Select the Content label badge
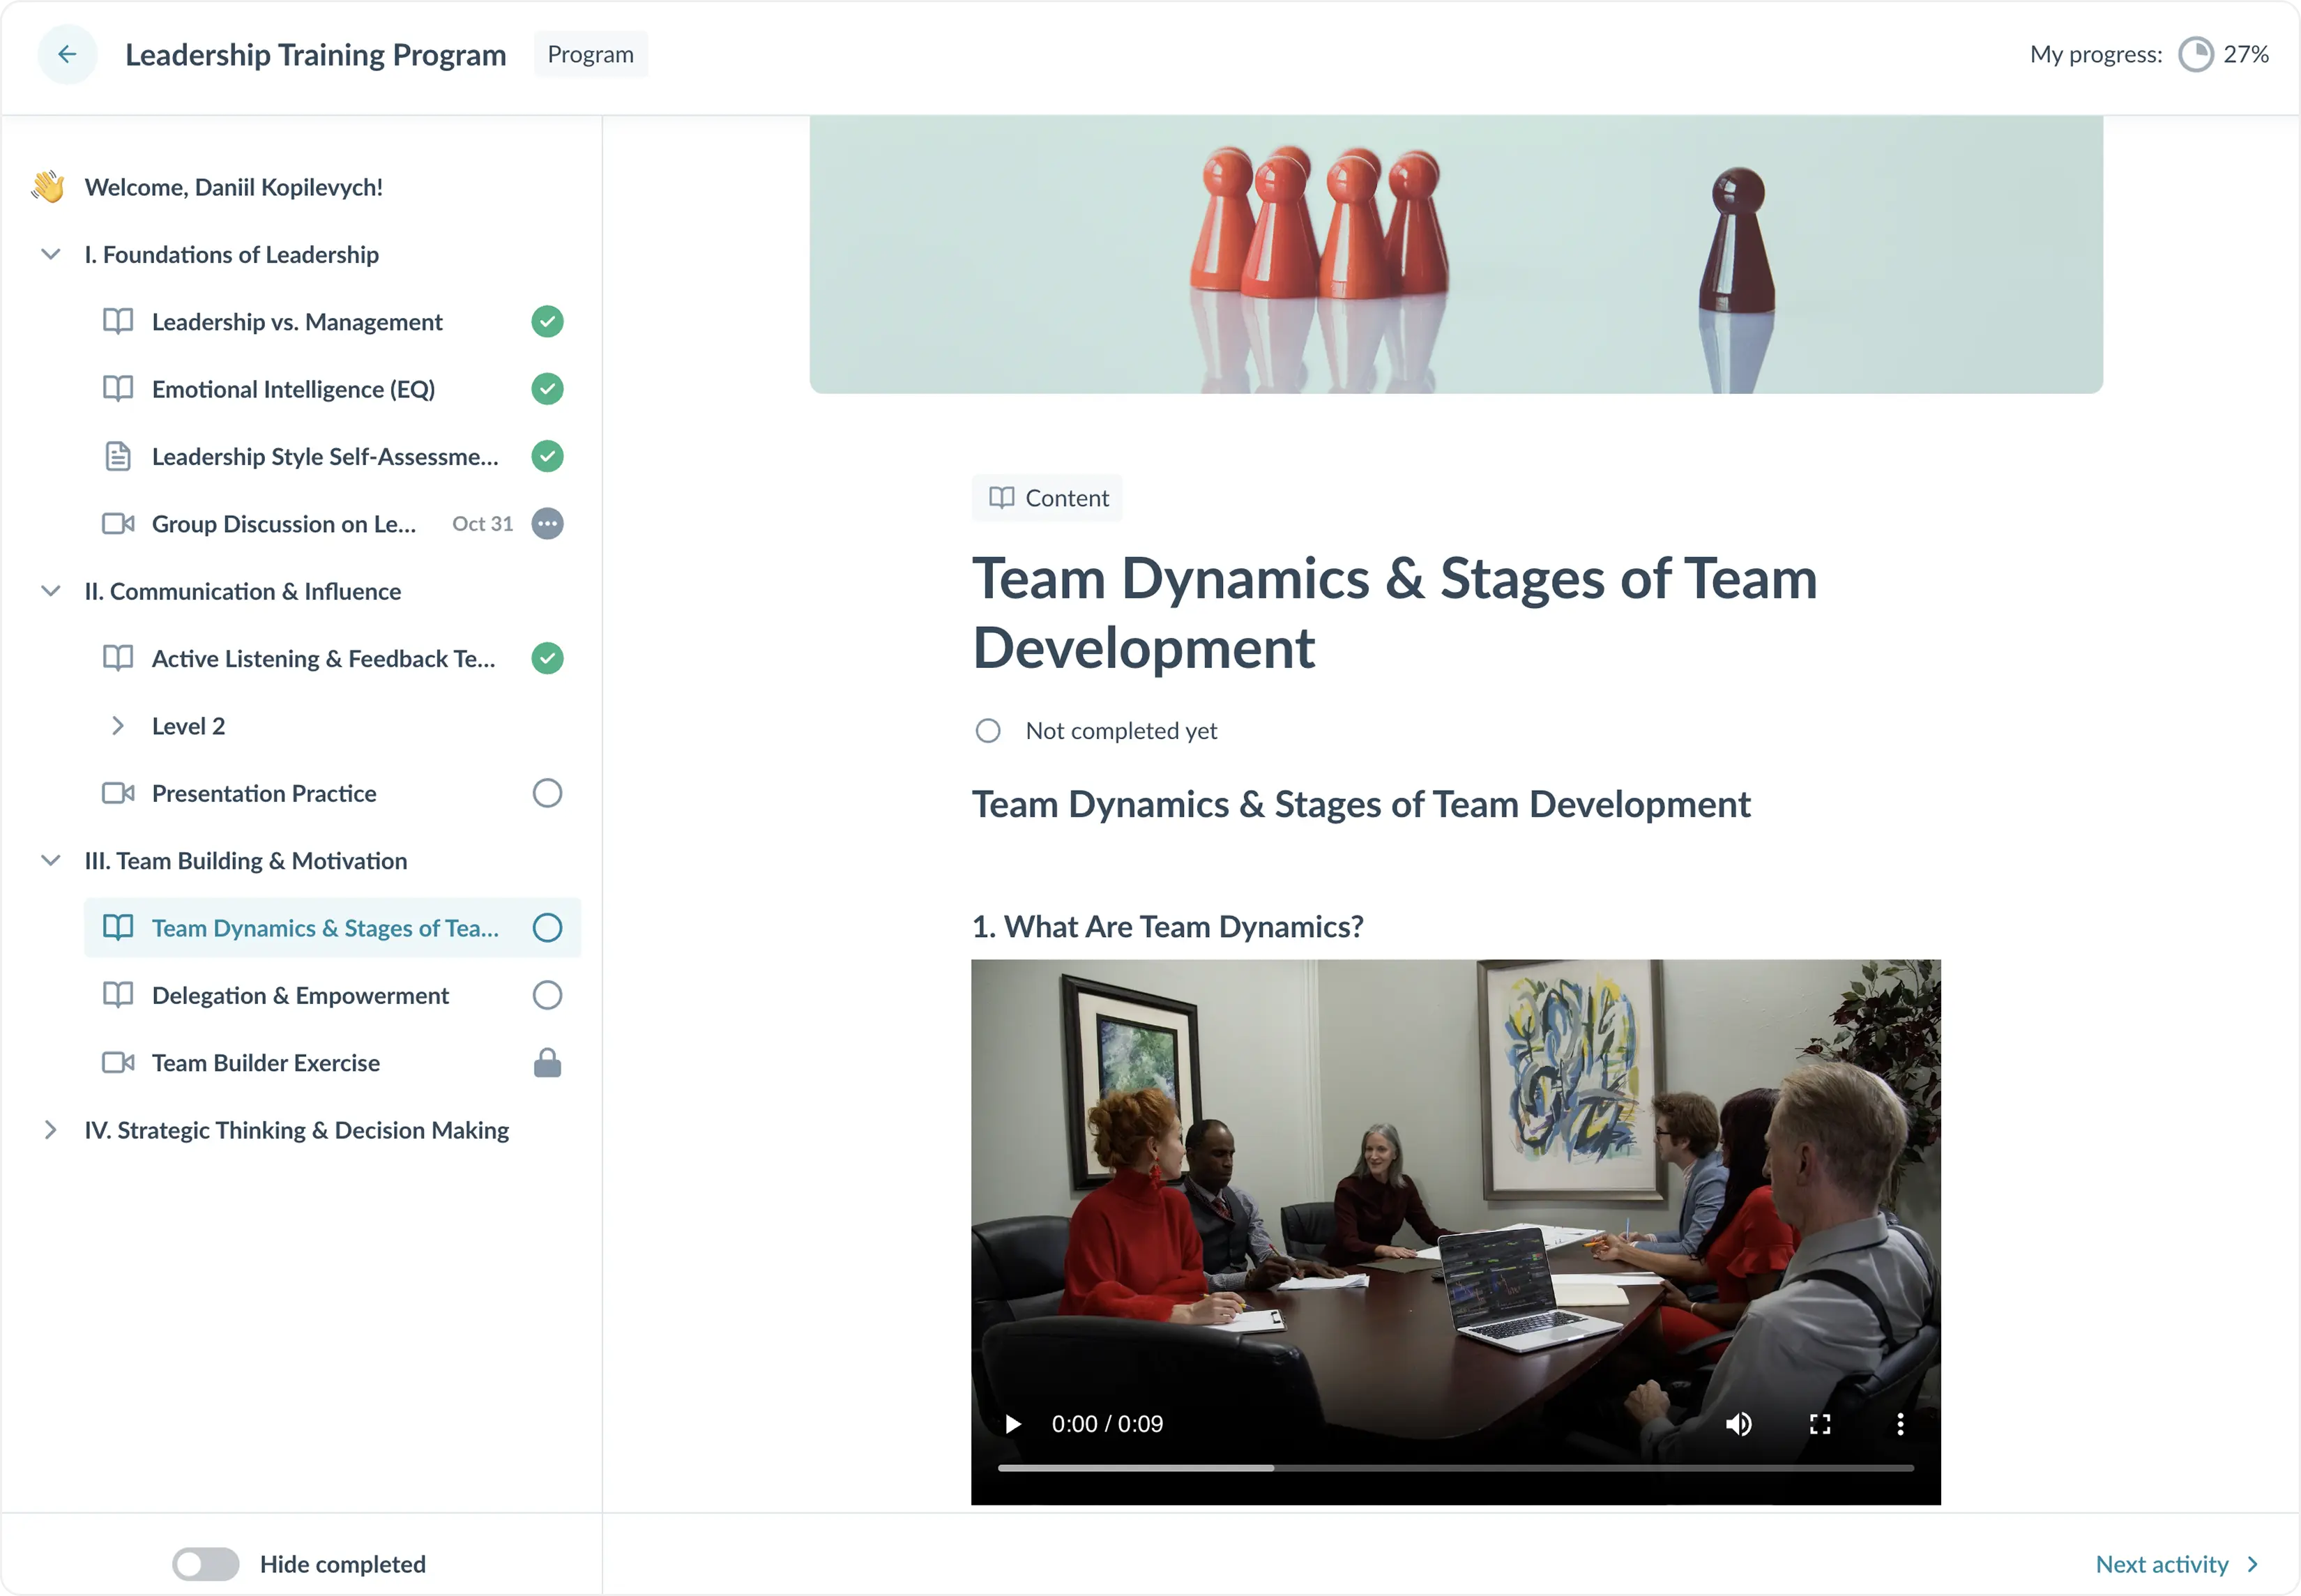The height and width of the screenshot is (1596, 2301). click(1046, 497)
